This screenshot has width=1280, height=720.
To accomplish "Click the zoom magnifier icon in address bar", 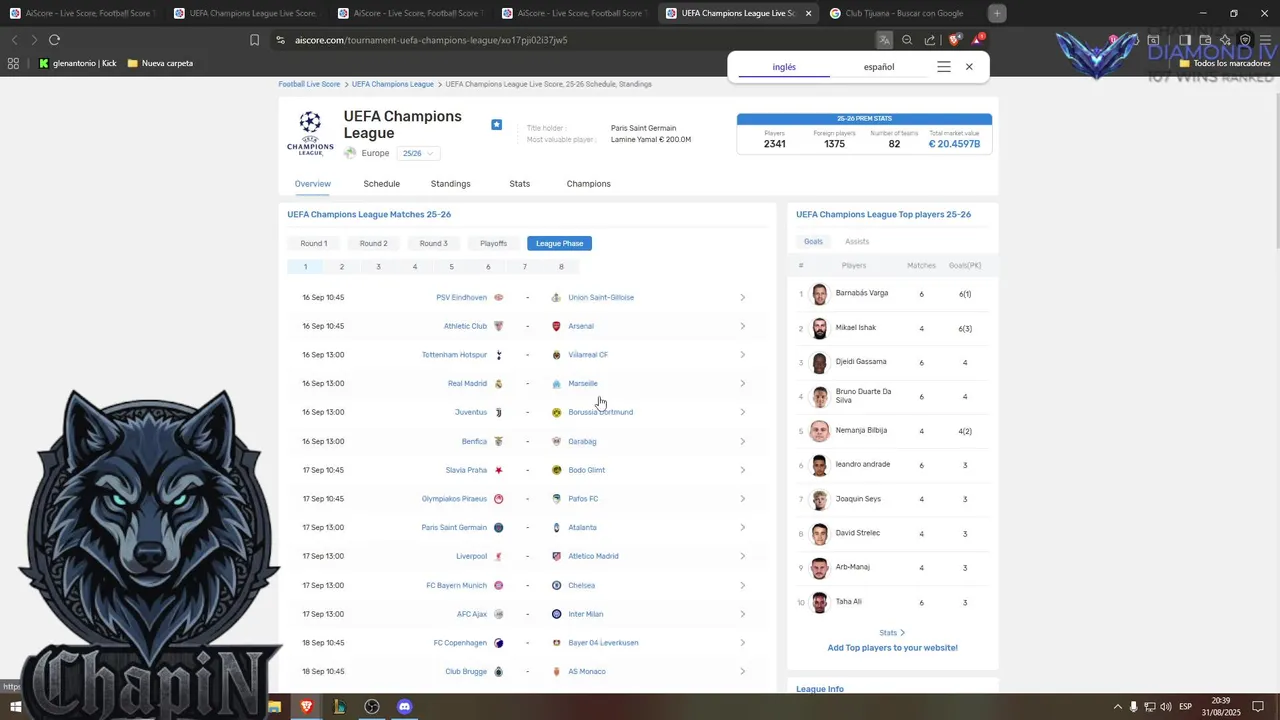I will [907, 40].
